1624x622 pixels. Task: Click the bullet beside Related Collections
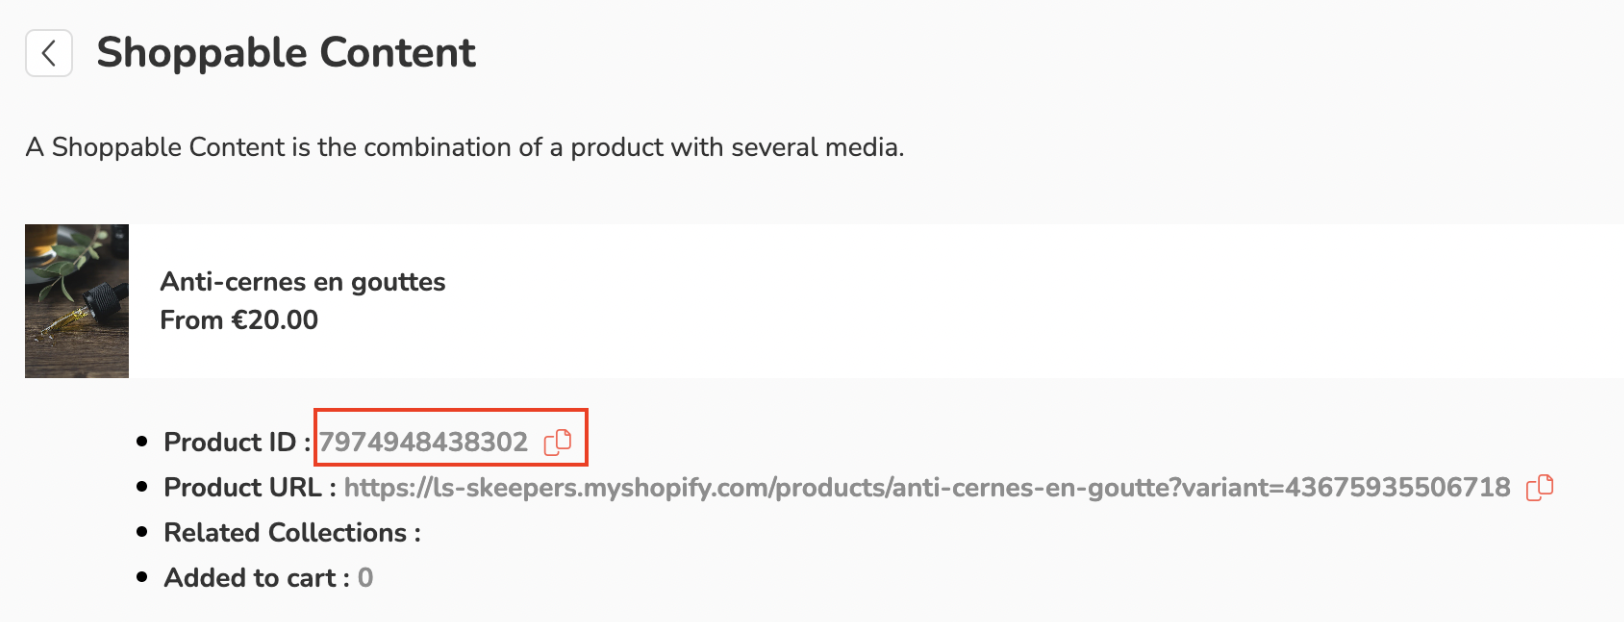[142, 533]
